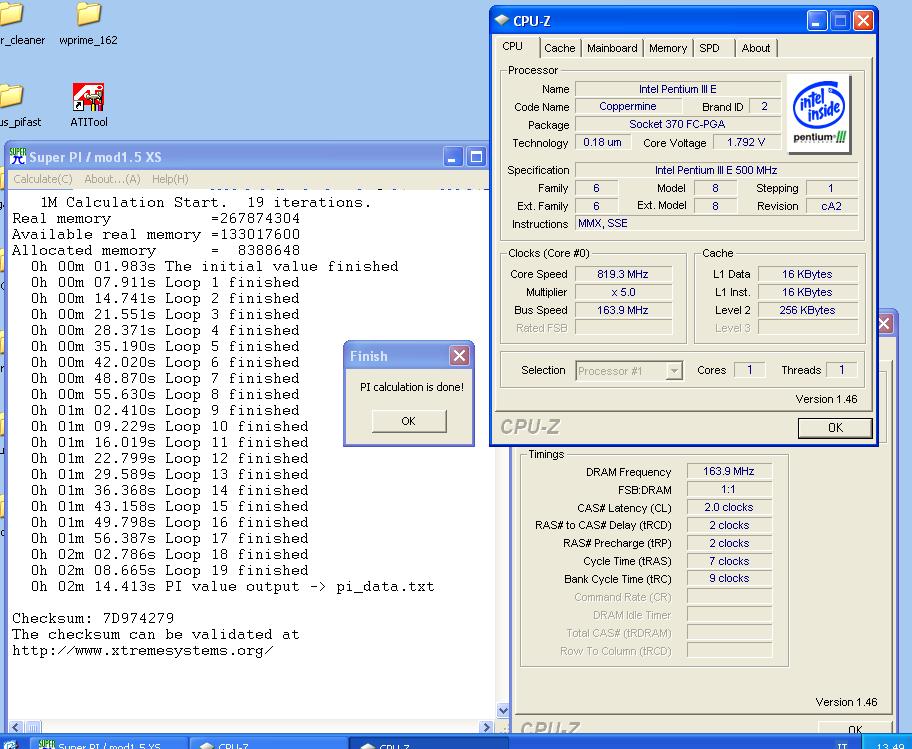Click the Super PI horizontal scrollbar left arrow
The height and width of the screenshot is (749, 912).
coord(16,727)
